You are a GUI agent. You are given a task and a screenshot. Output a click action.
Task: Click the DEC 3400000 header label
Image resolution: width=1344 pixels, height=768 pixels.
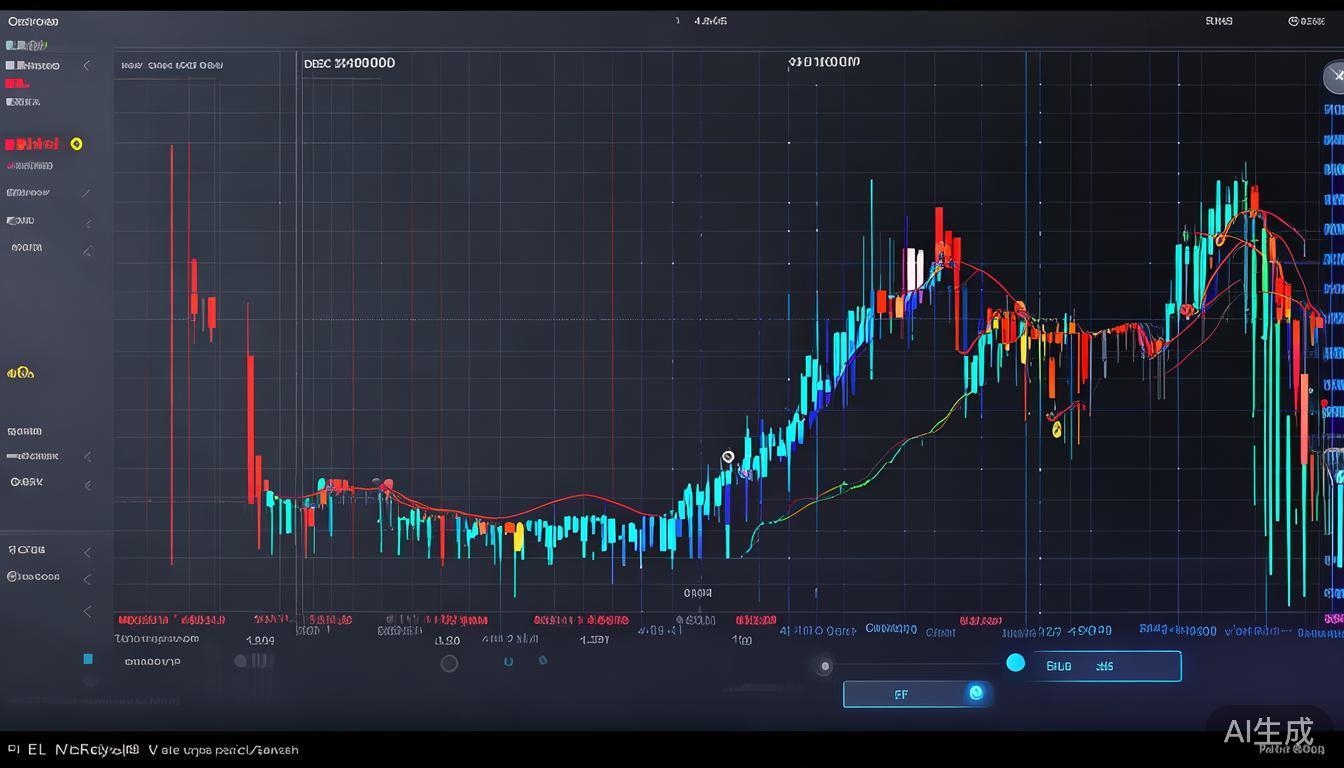tap(349, 62)
